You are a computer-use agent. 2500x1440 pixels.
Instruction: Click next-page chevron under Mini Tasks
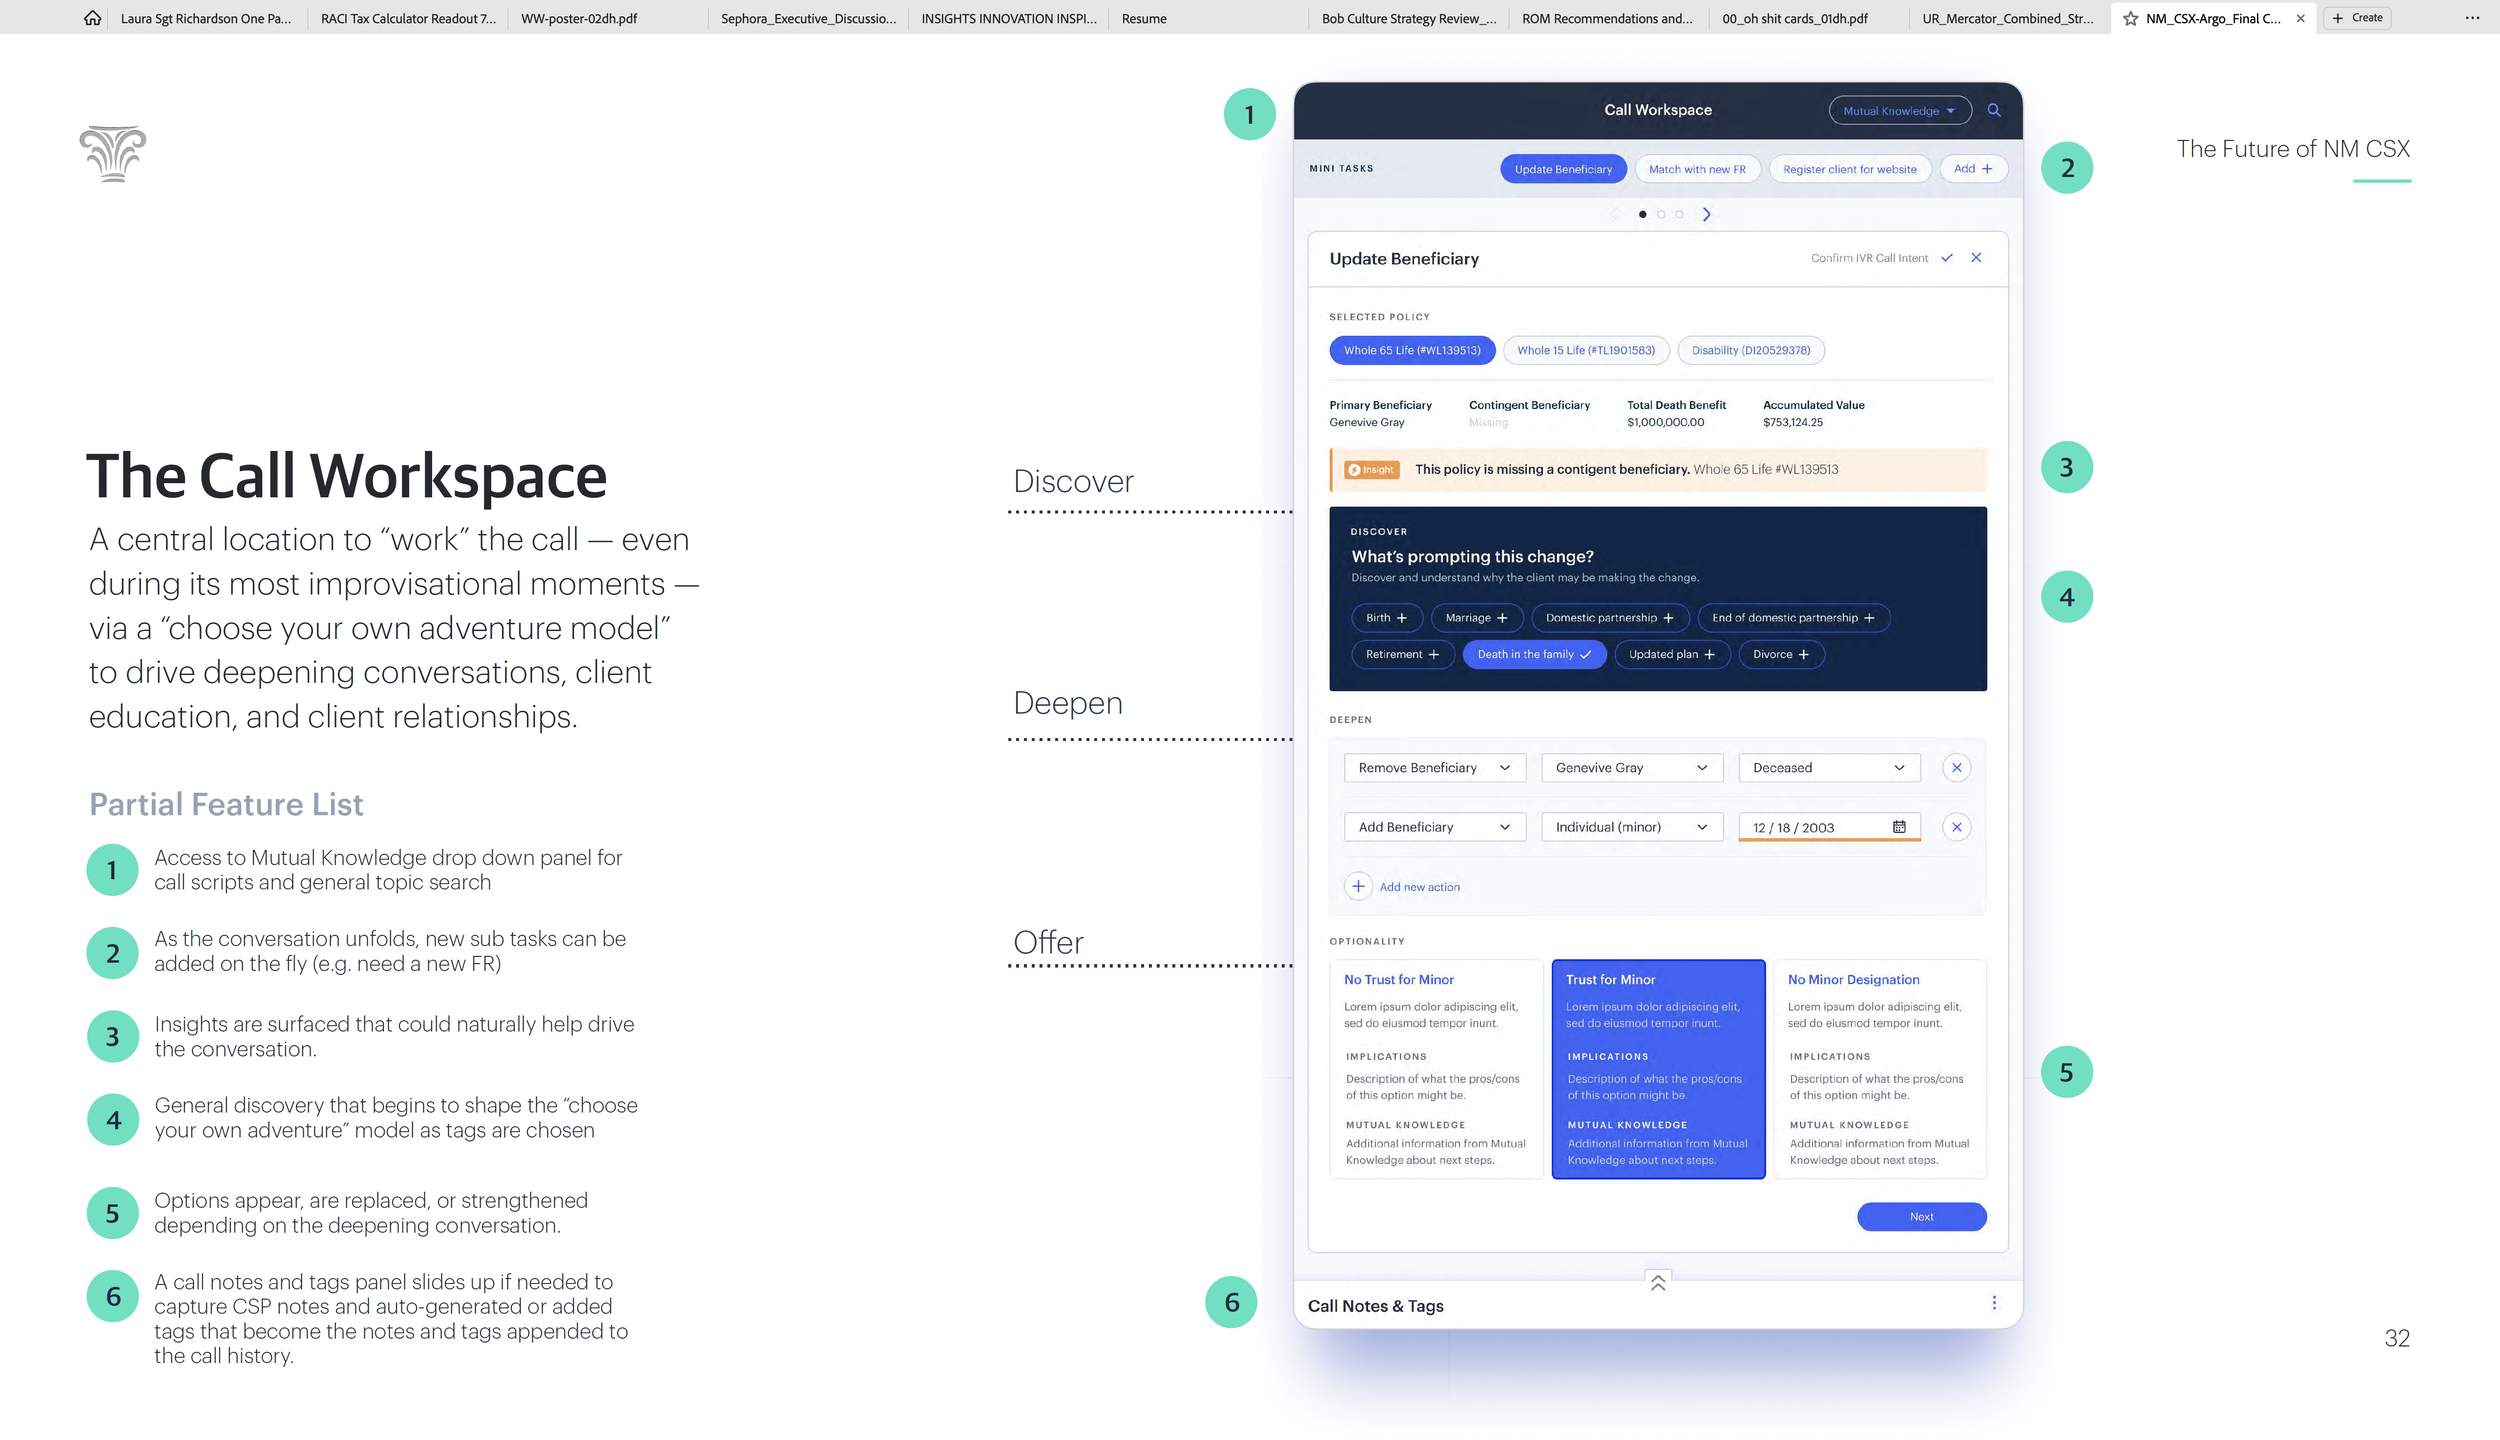tap(1706, 214)
